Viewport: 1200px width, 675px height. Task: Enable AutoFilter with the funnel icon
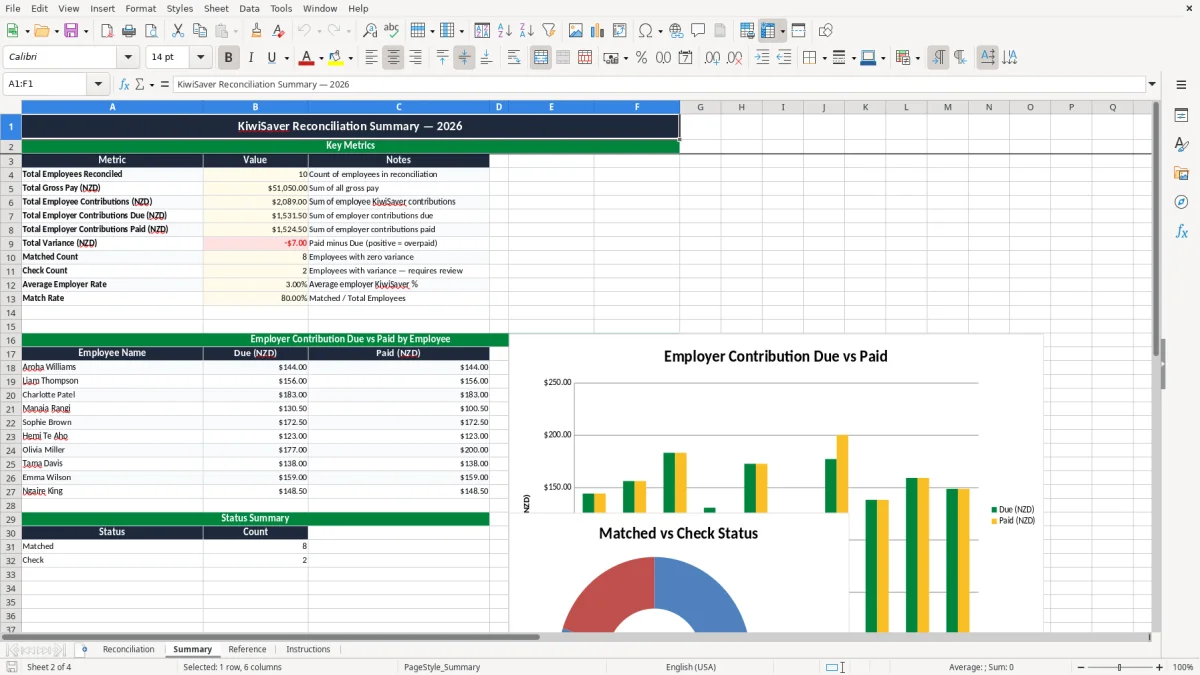click(x=548, y=31)
